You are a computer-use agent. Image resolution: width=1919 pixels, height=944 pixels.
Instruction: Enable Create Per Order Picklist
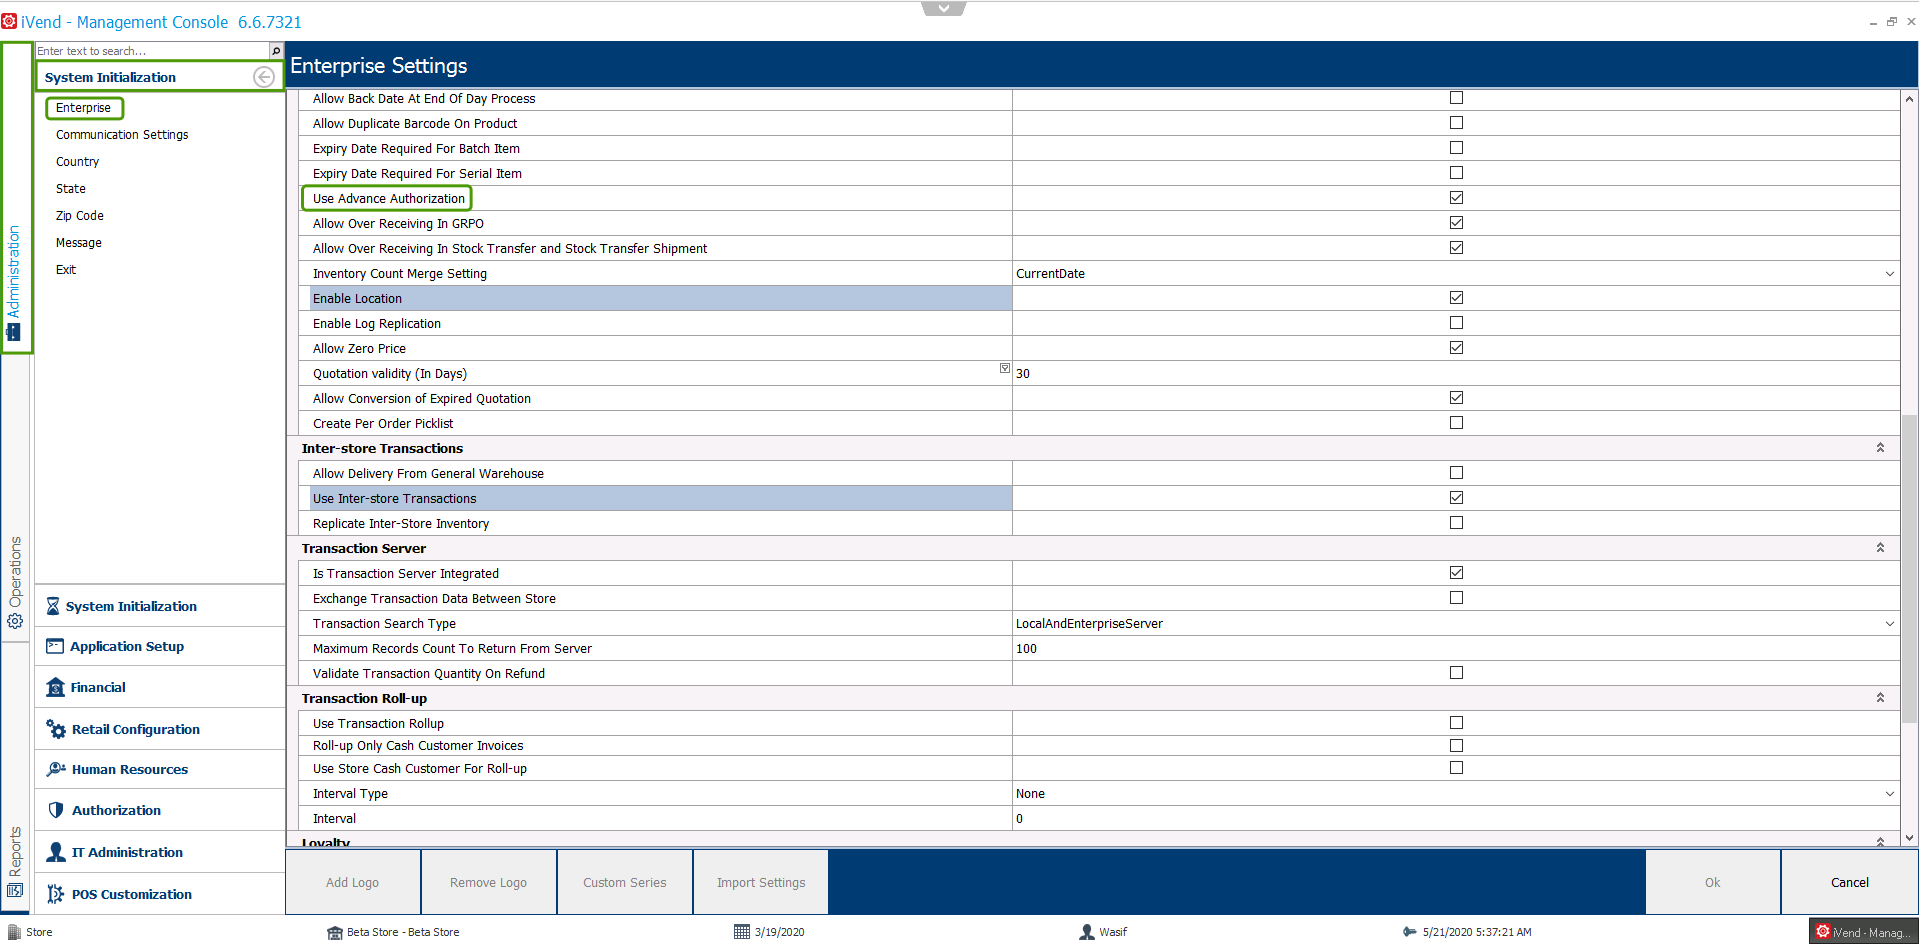coord(1456,423)
